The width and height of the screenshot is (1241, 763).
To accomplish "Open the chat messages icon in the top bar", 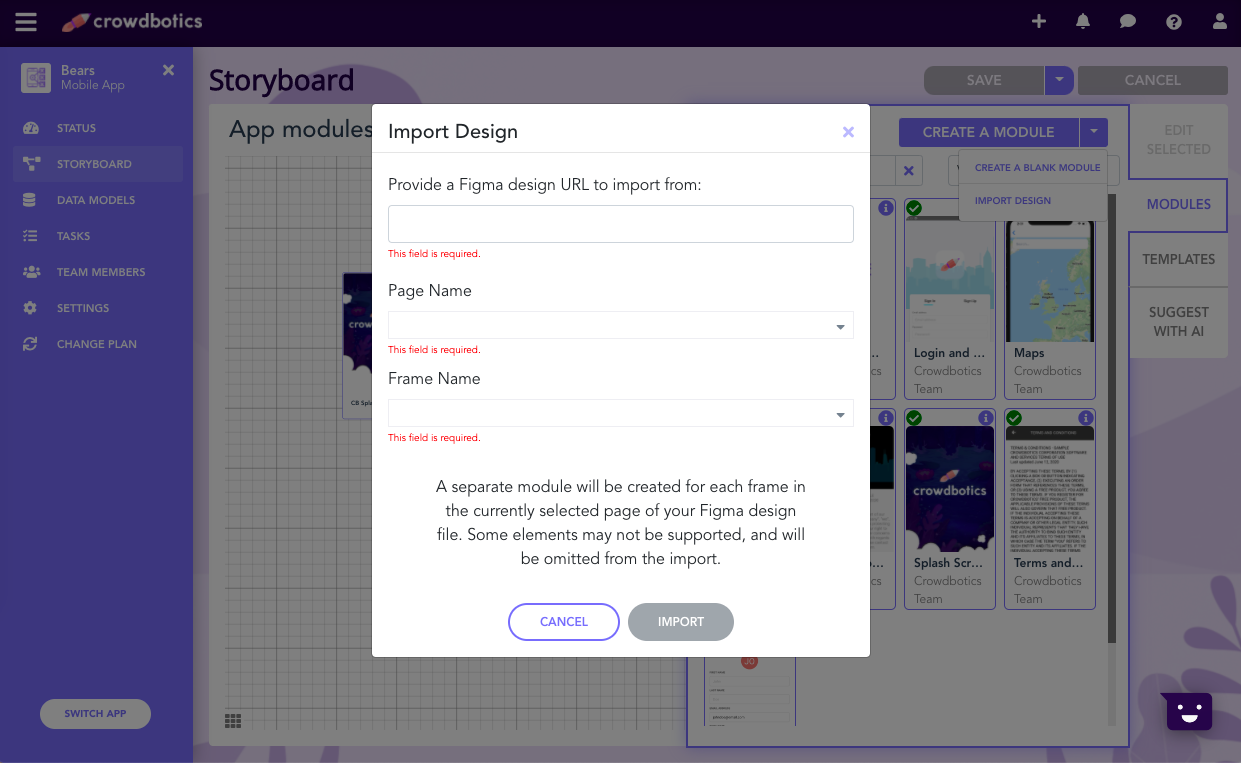I will 1128,21.
